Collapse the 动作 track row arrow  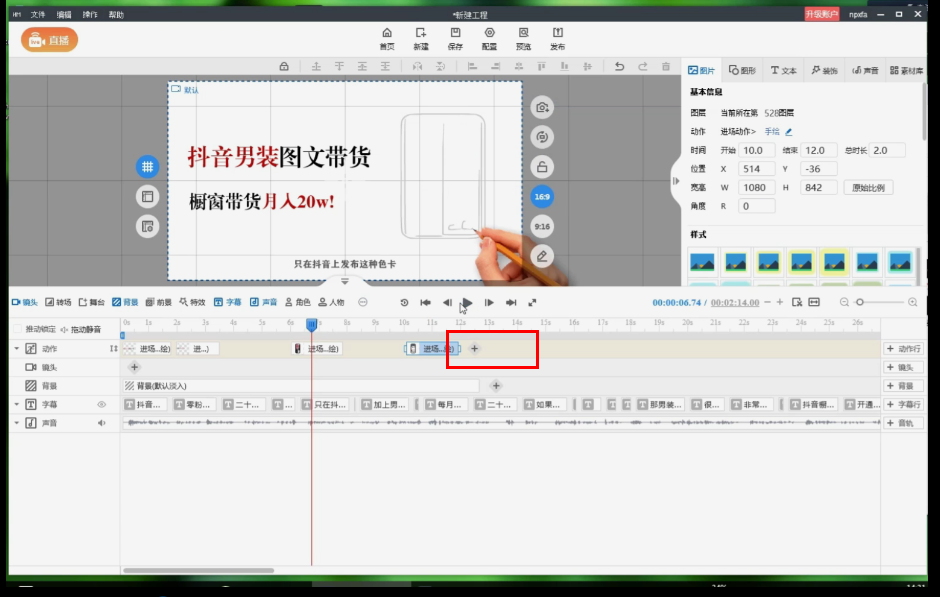[x=16, y=348]
